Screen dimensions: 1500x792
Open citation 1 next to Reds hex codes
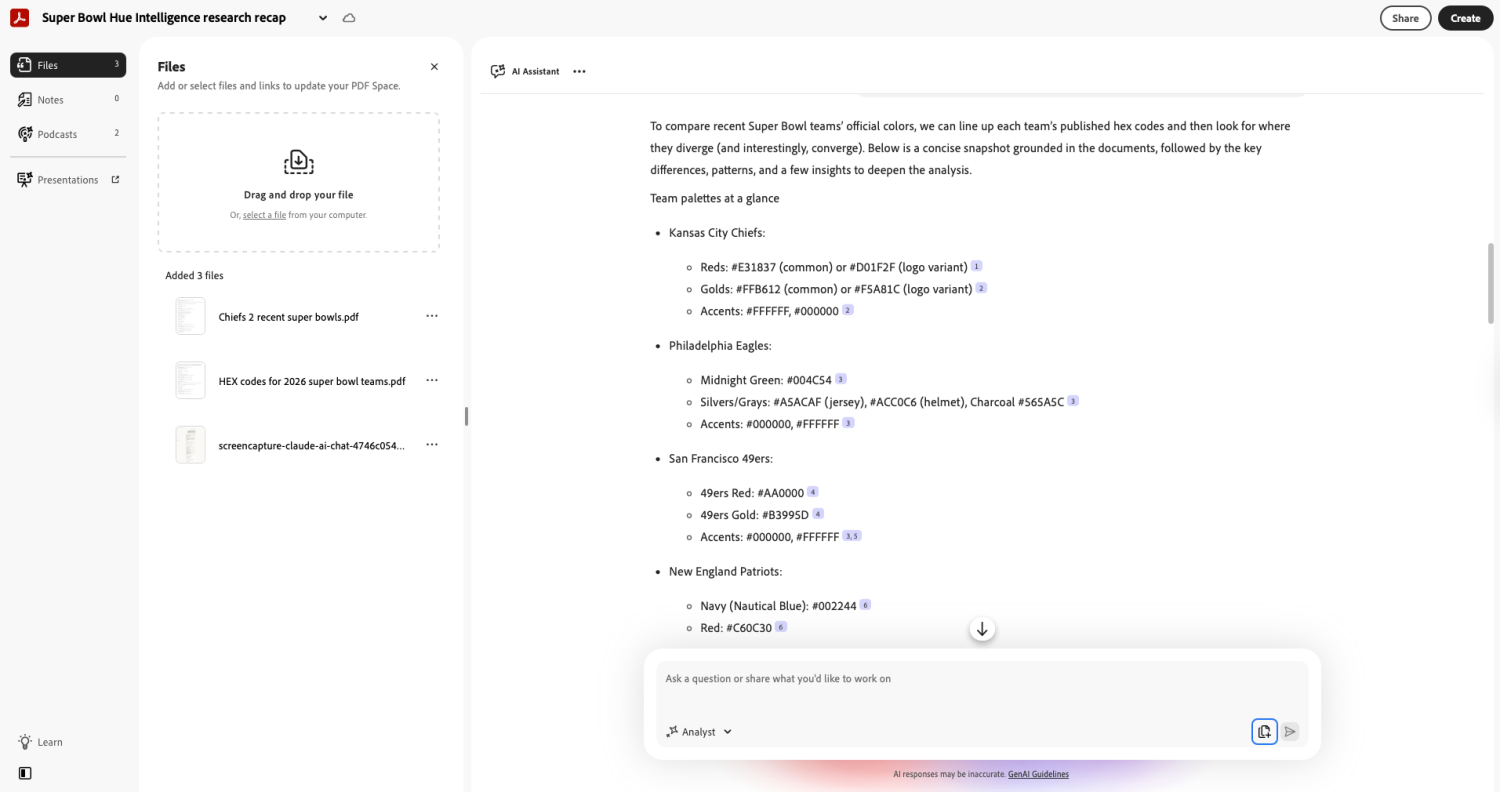pos(977,266)
